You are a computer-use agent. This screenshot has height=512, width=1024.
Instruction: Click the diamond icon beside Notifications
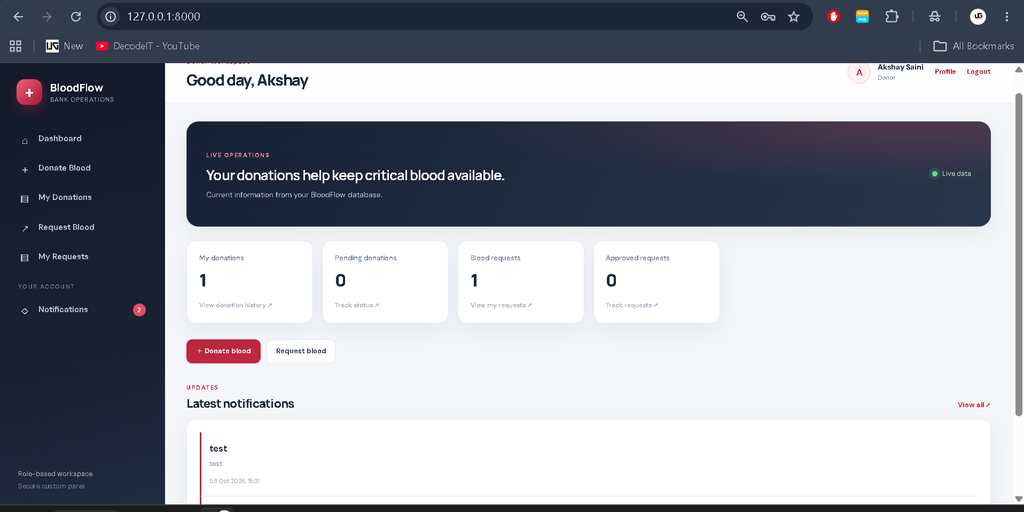25,311
